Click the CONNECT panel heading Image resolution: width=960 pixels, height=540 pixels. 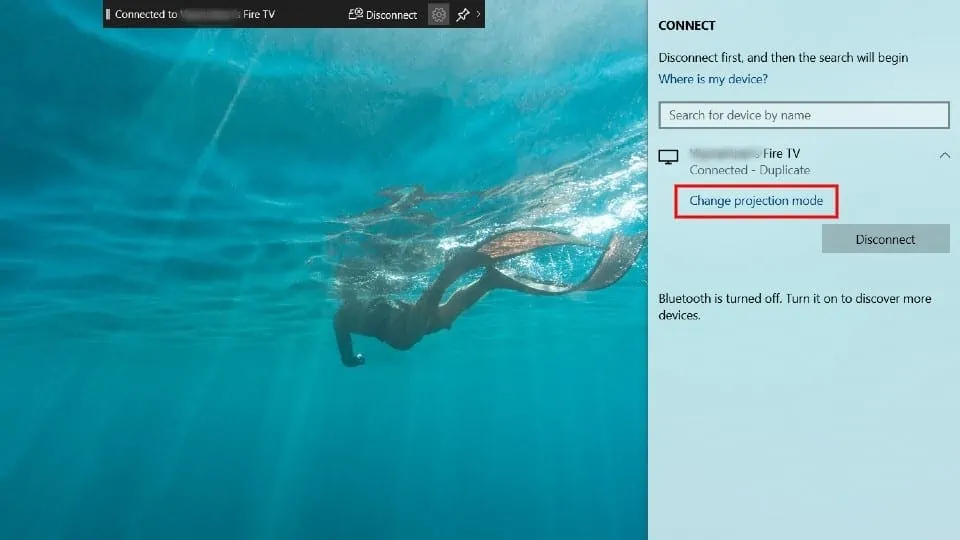click(687, 26)
